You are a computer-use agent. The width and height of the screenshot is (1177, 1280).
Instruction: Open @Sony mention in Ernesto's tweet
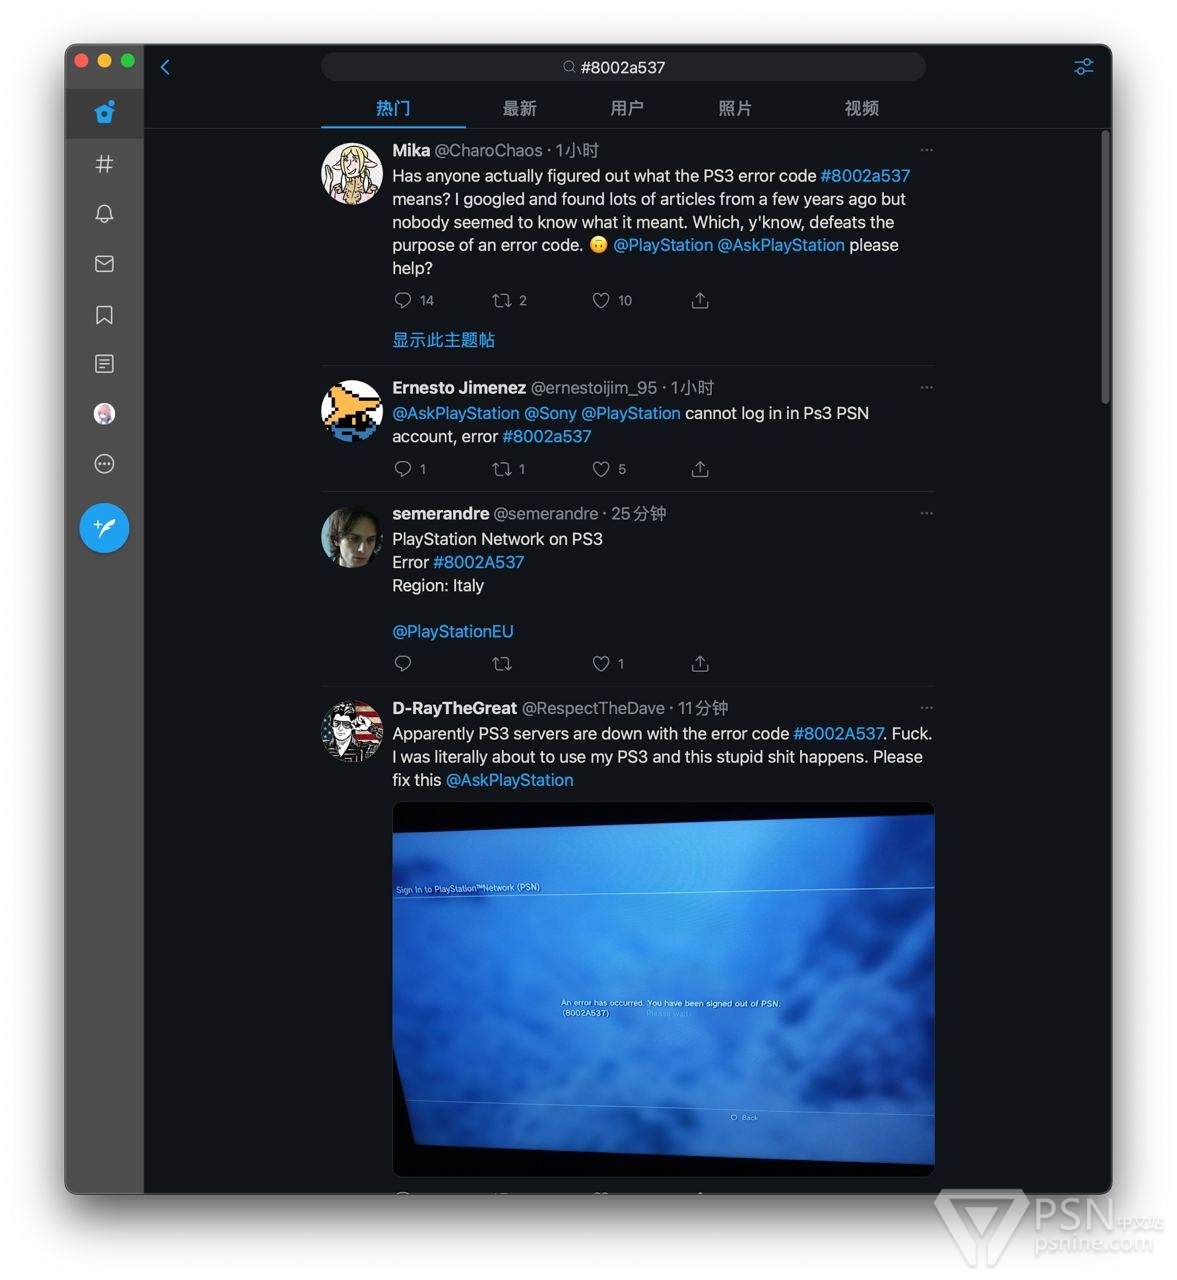point(550,413)
